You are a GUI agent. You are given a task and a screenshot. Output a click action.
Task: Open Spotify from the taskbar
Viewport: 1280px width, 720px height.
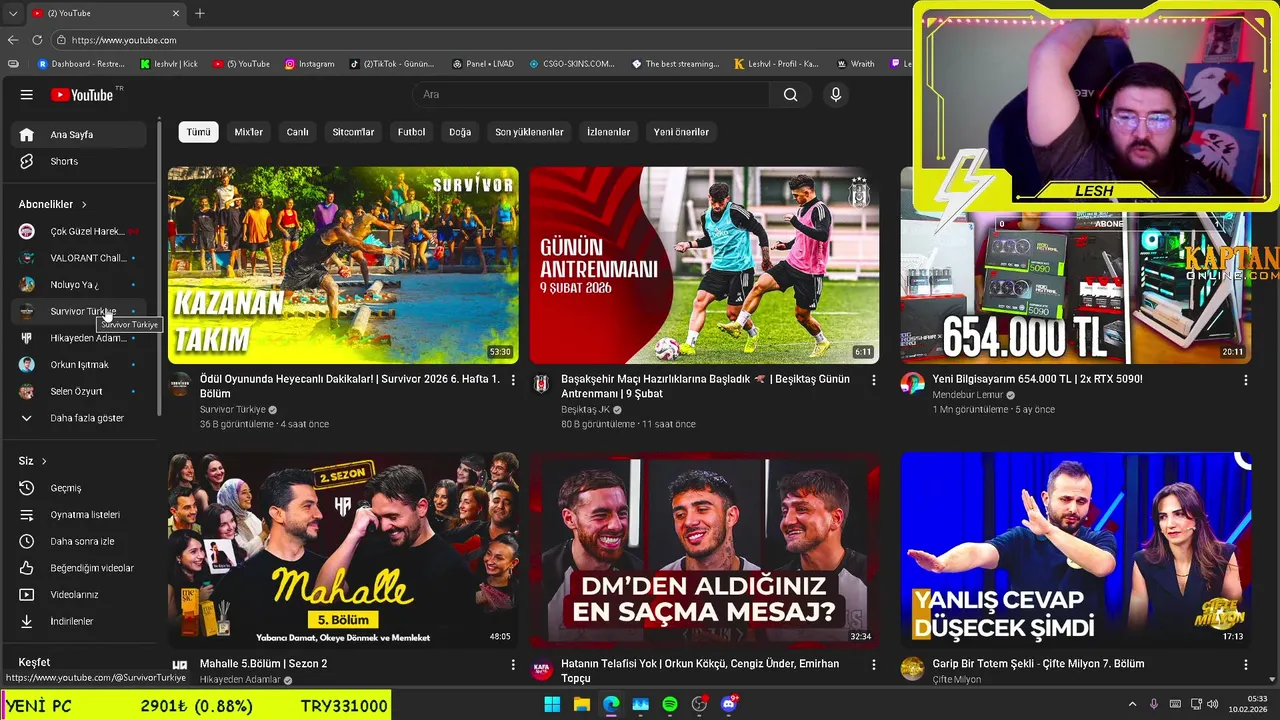point(670,705)
